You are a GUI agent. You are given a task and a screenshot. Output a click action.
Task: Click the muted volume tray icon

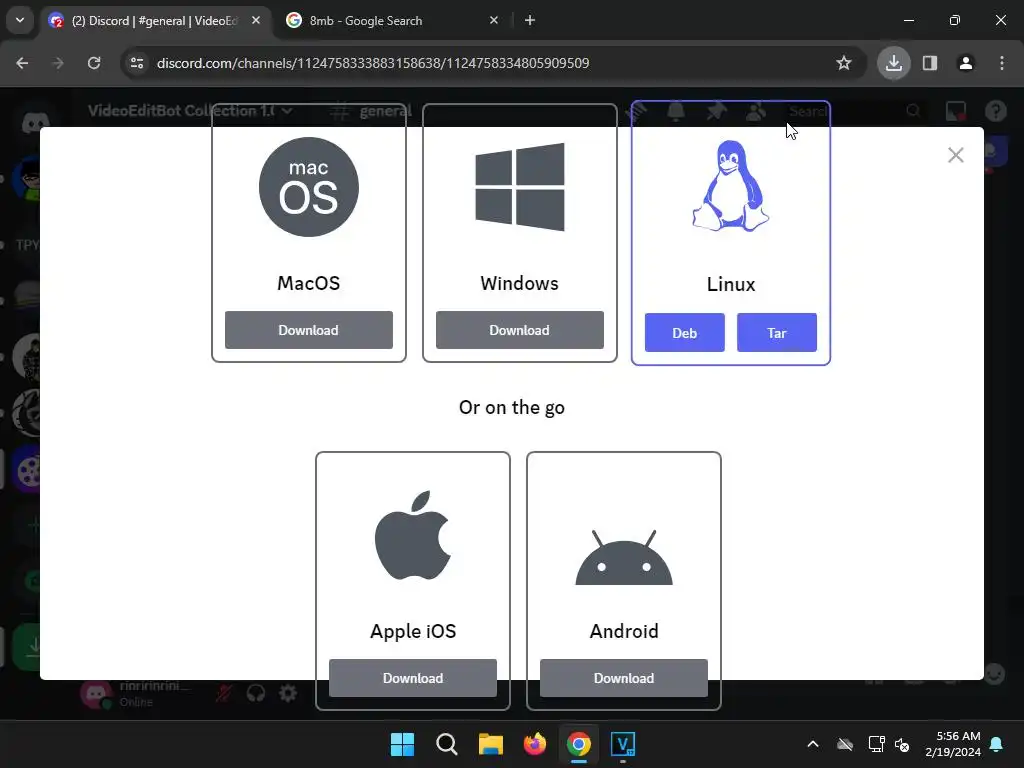point(902,744)
